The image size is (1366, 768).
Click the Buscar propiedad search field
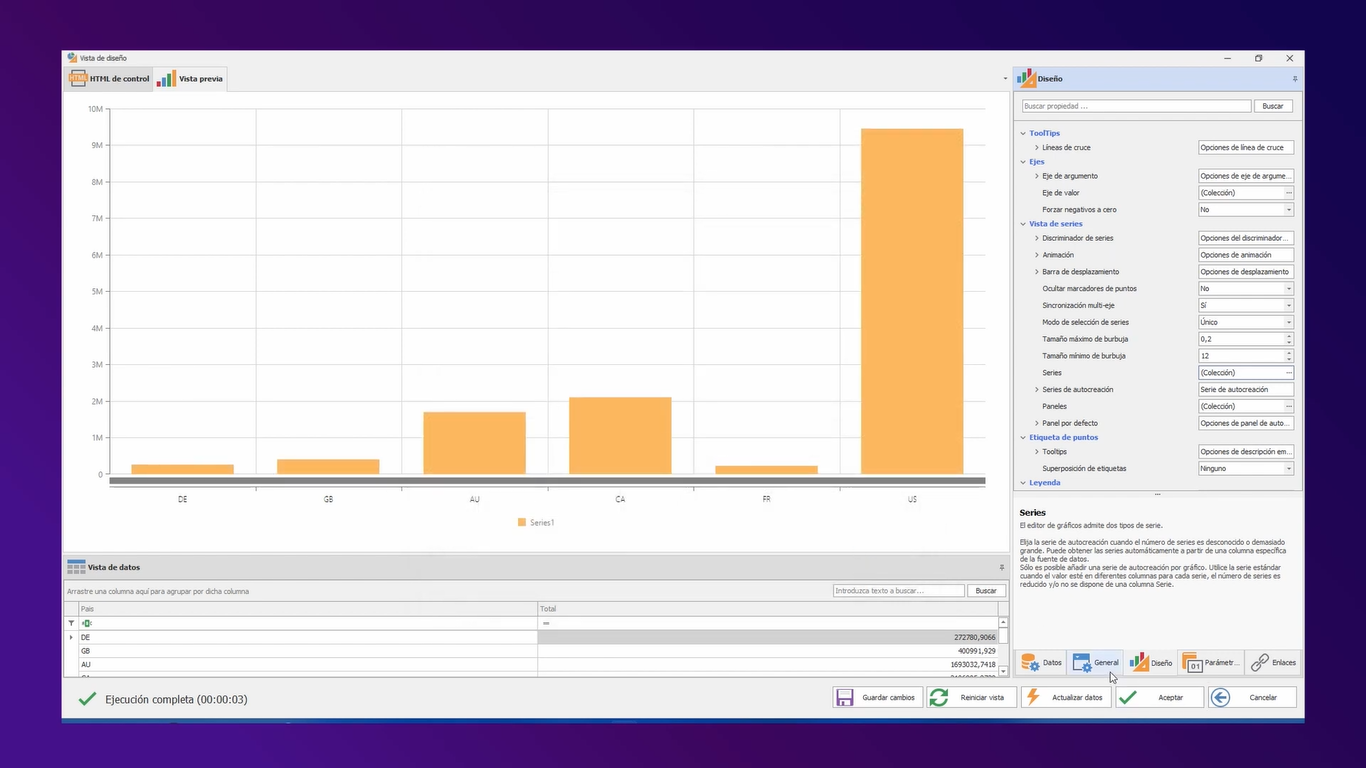click(1135, 105)
